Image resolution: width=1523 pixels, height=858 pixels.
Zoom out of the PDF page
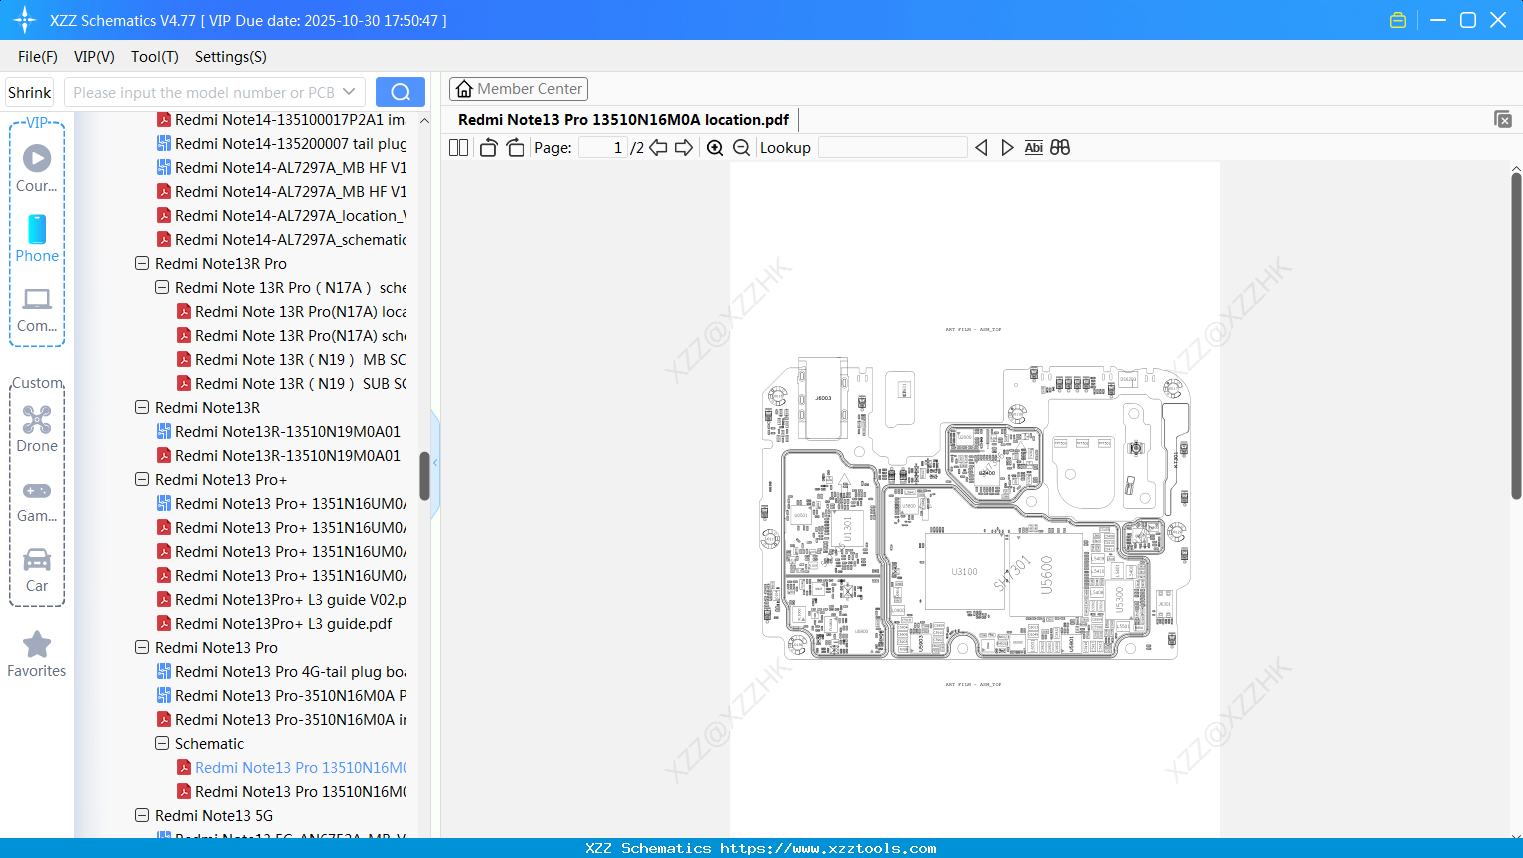coord(741,147)
